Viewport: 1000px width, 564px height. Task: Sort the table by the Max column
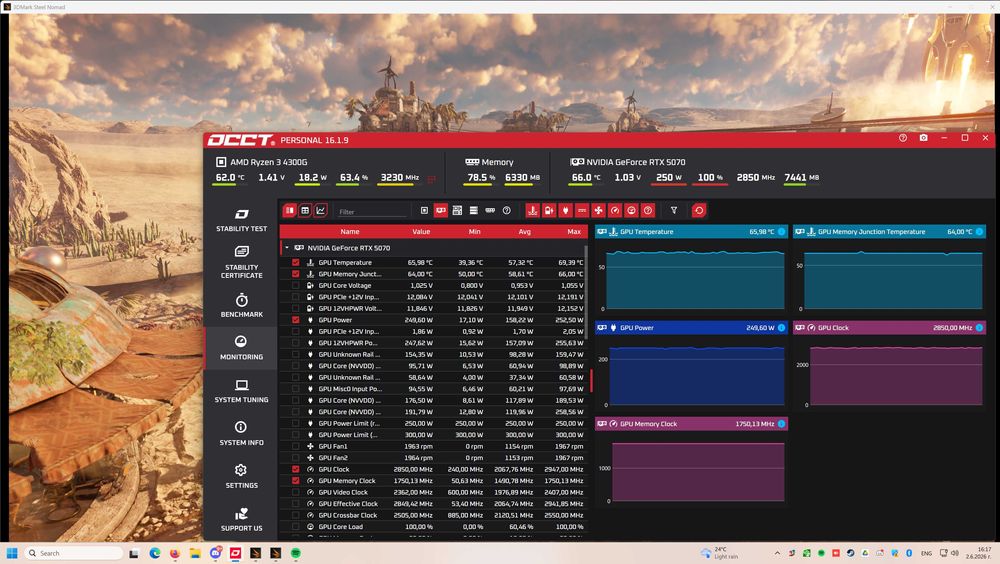(574, 232)
